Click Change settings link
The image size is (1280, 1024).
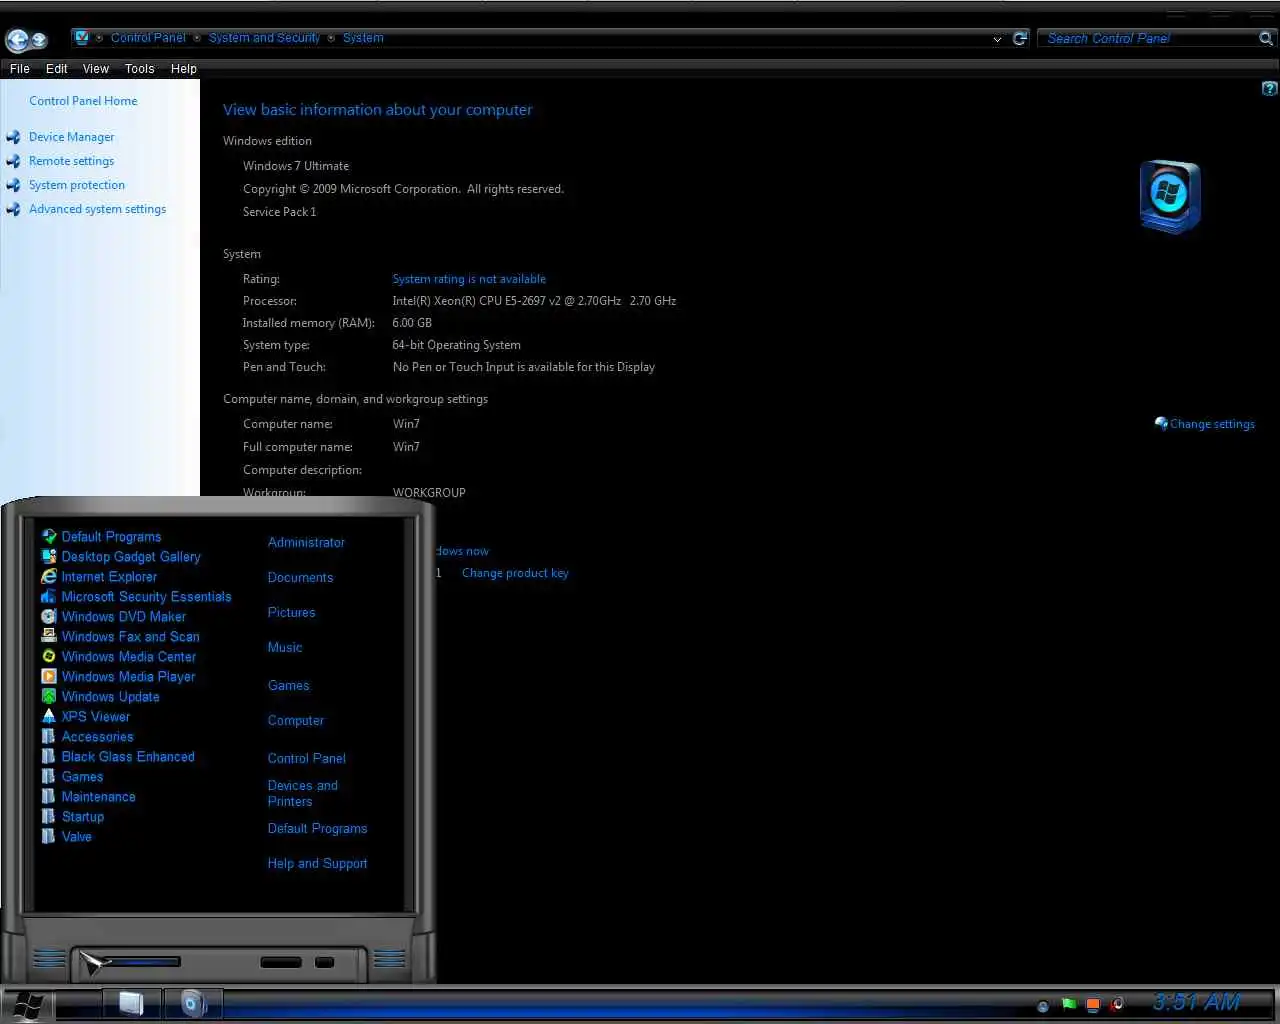coord(1212,424)
